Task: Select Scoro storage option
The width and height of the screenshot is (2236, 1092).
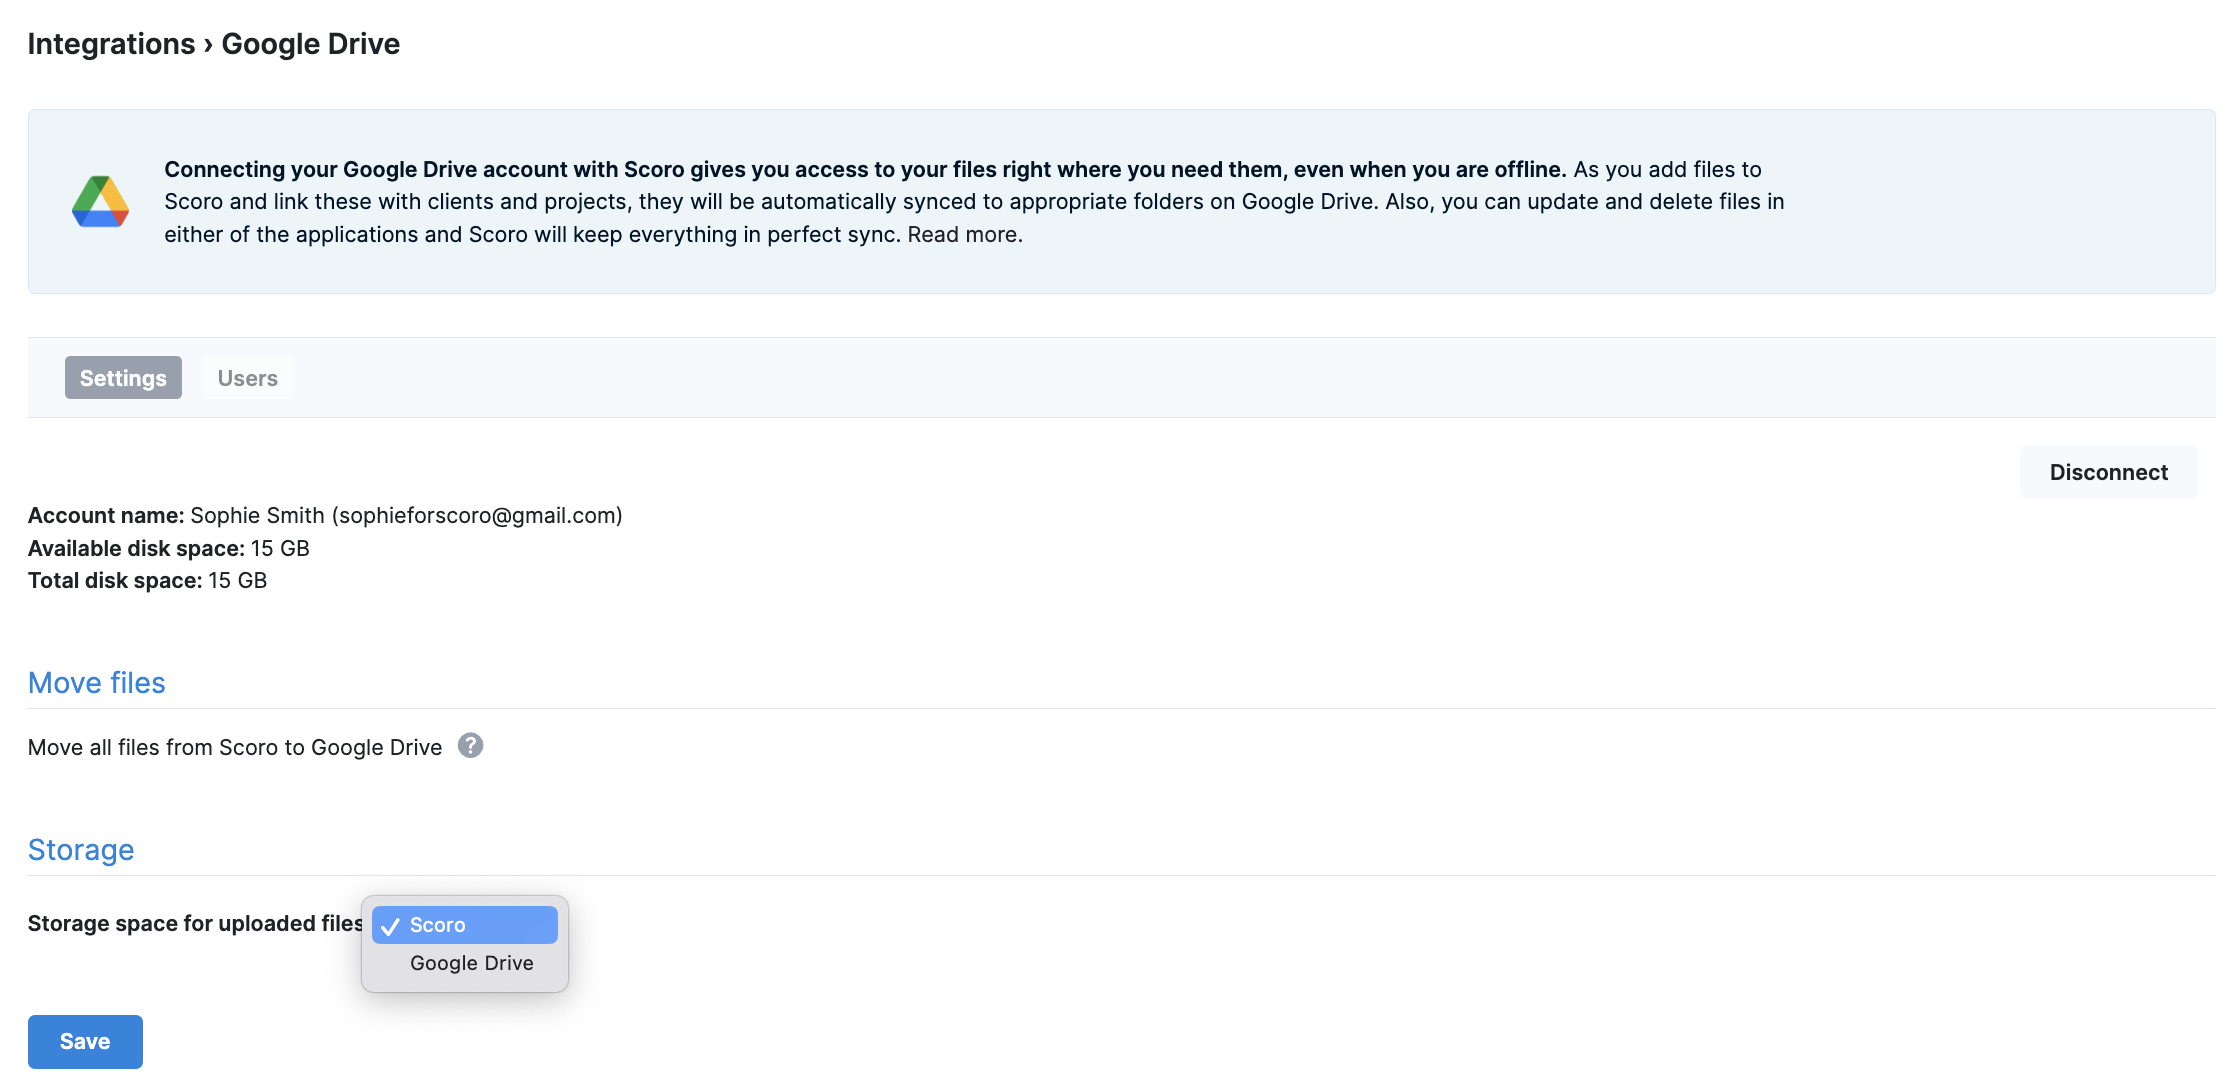Action: (x=465, y=925)
